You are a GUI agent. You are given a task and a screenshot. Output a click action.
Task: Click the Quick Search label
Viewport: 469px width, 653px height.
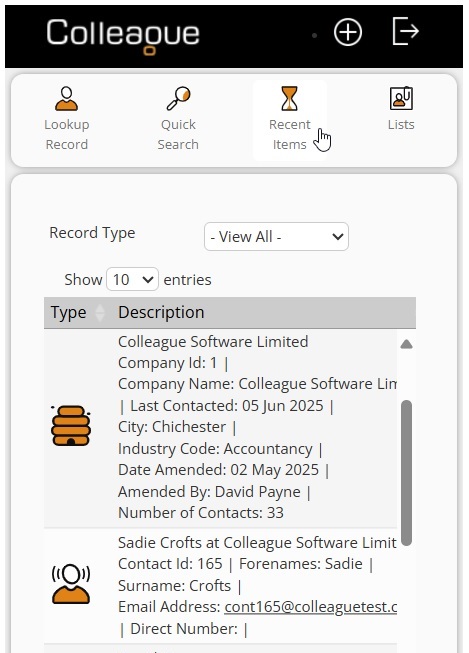(178, 135)
